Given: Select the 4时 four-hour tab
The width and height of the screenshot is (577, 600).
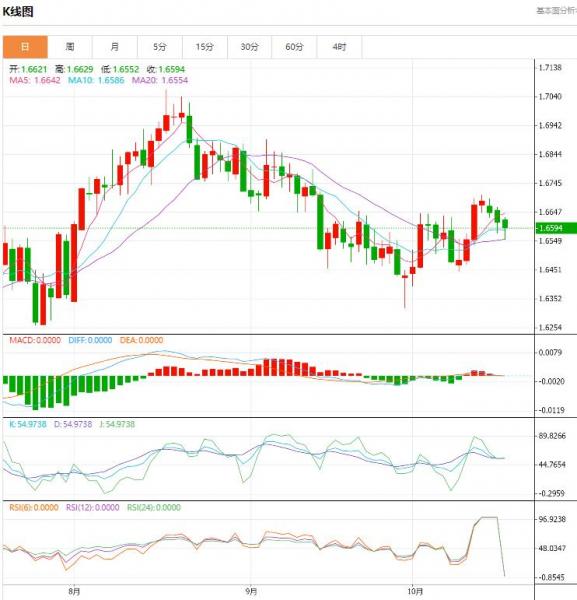Looking at the screenshot, I should pyautogui.click(x=339, y=47).
